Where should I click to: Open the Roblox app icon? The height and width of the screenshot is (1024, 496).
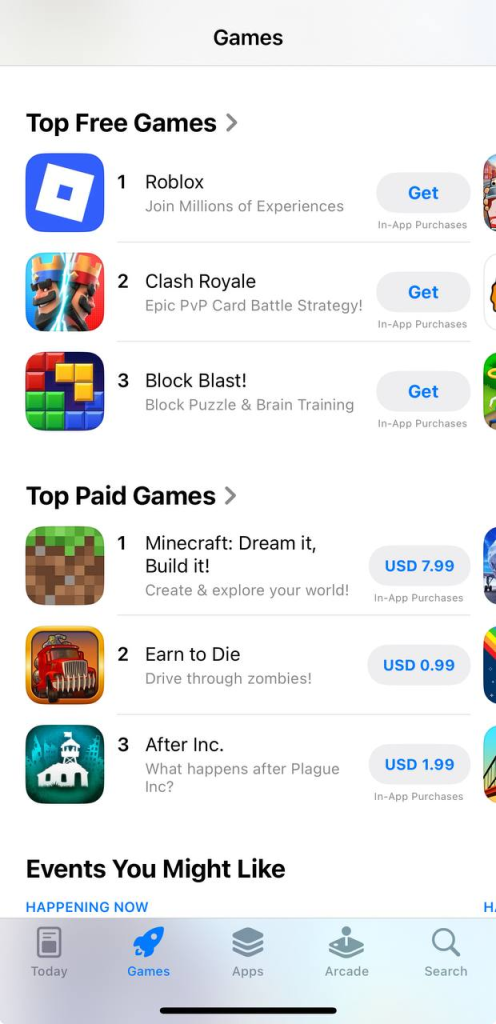65,193
